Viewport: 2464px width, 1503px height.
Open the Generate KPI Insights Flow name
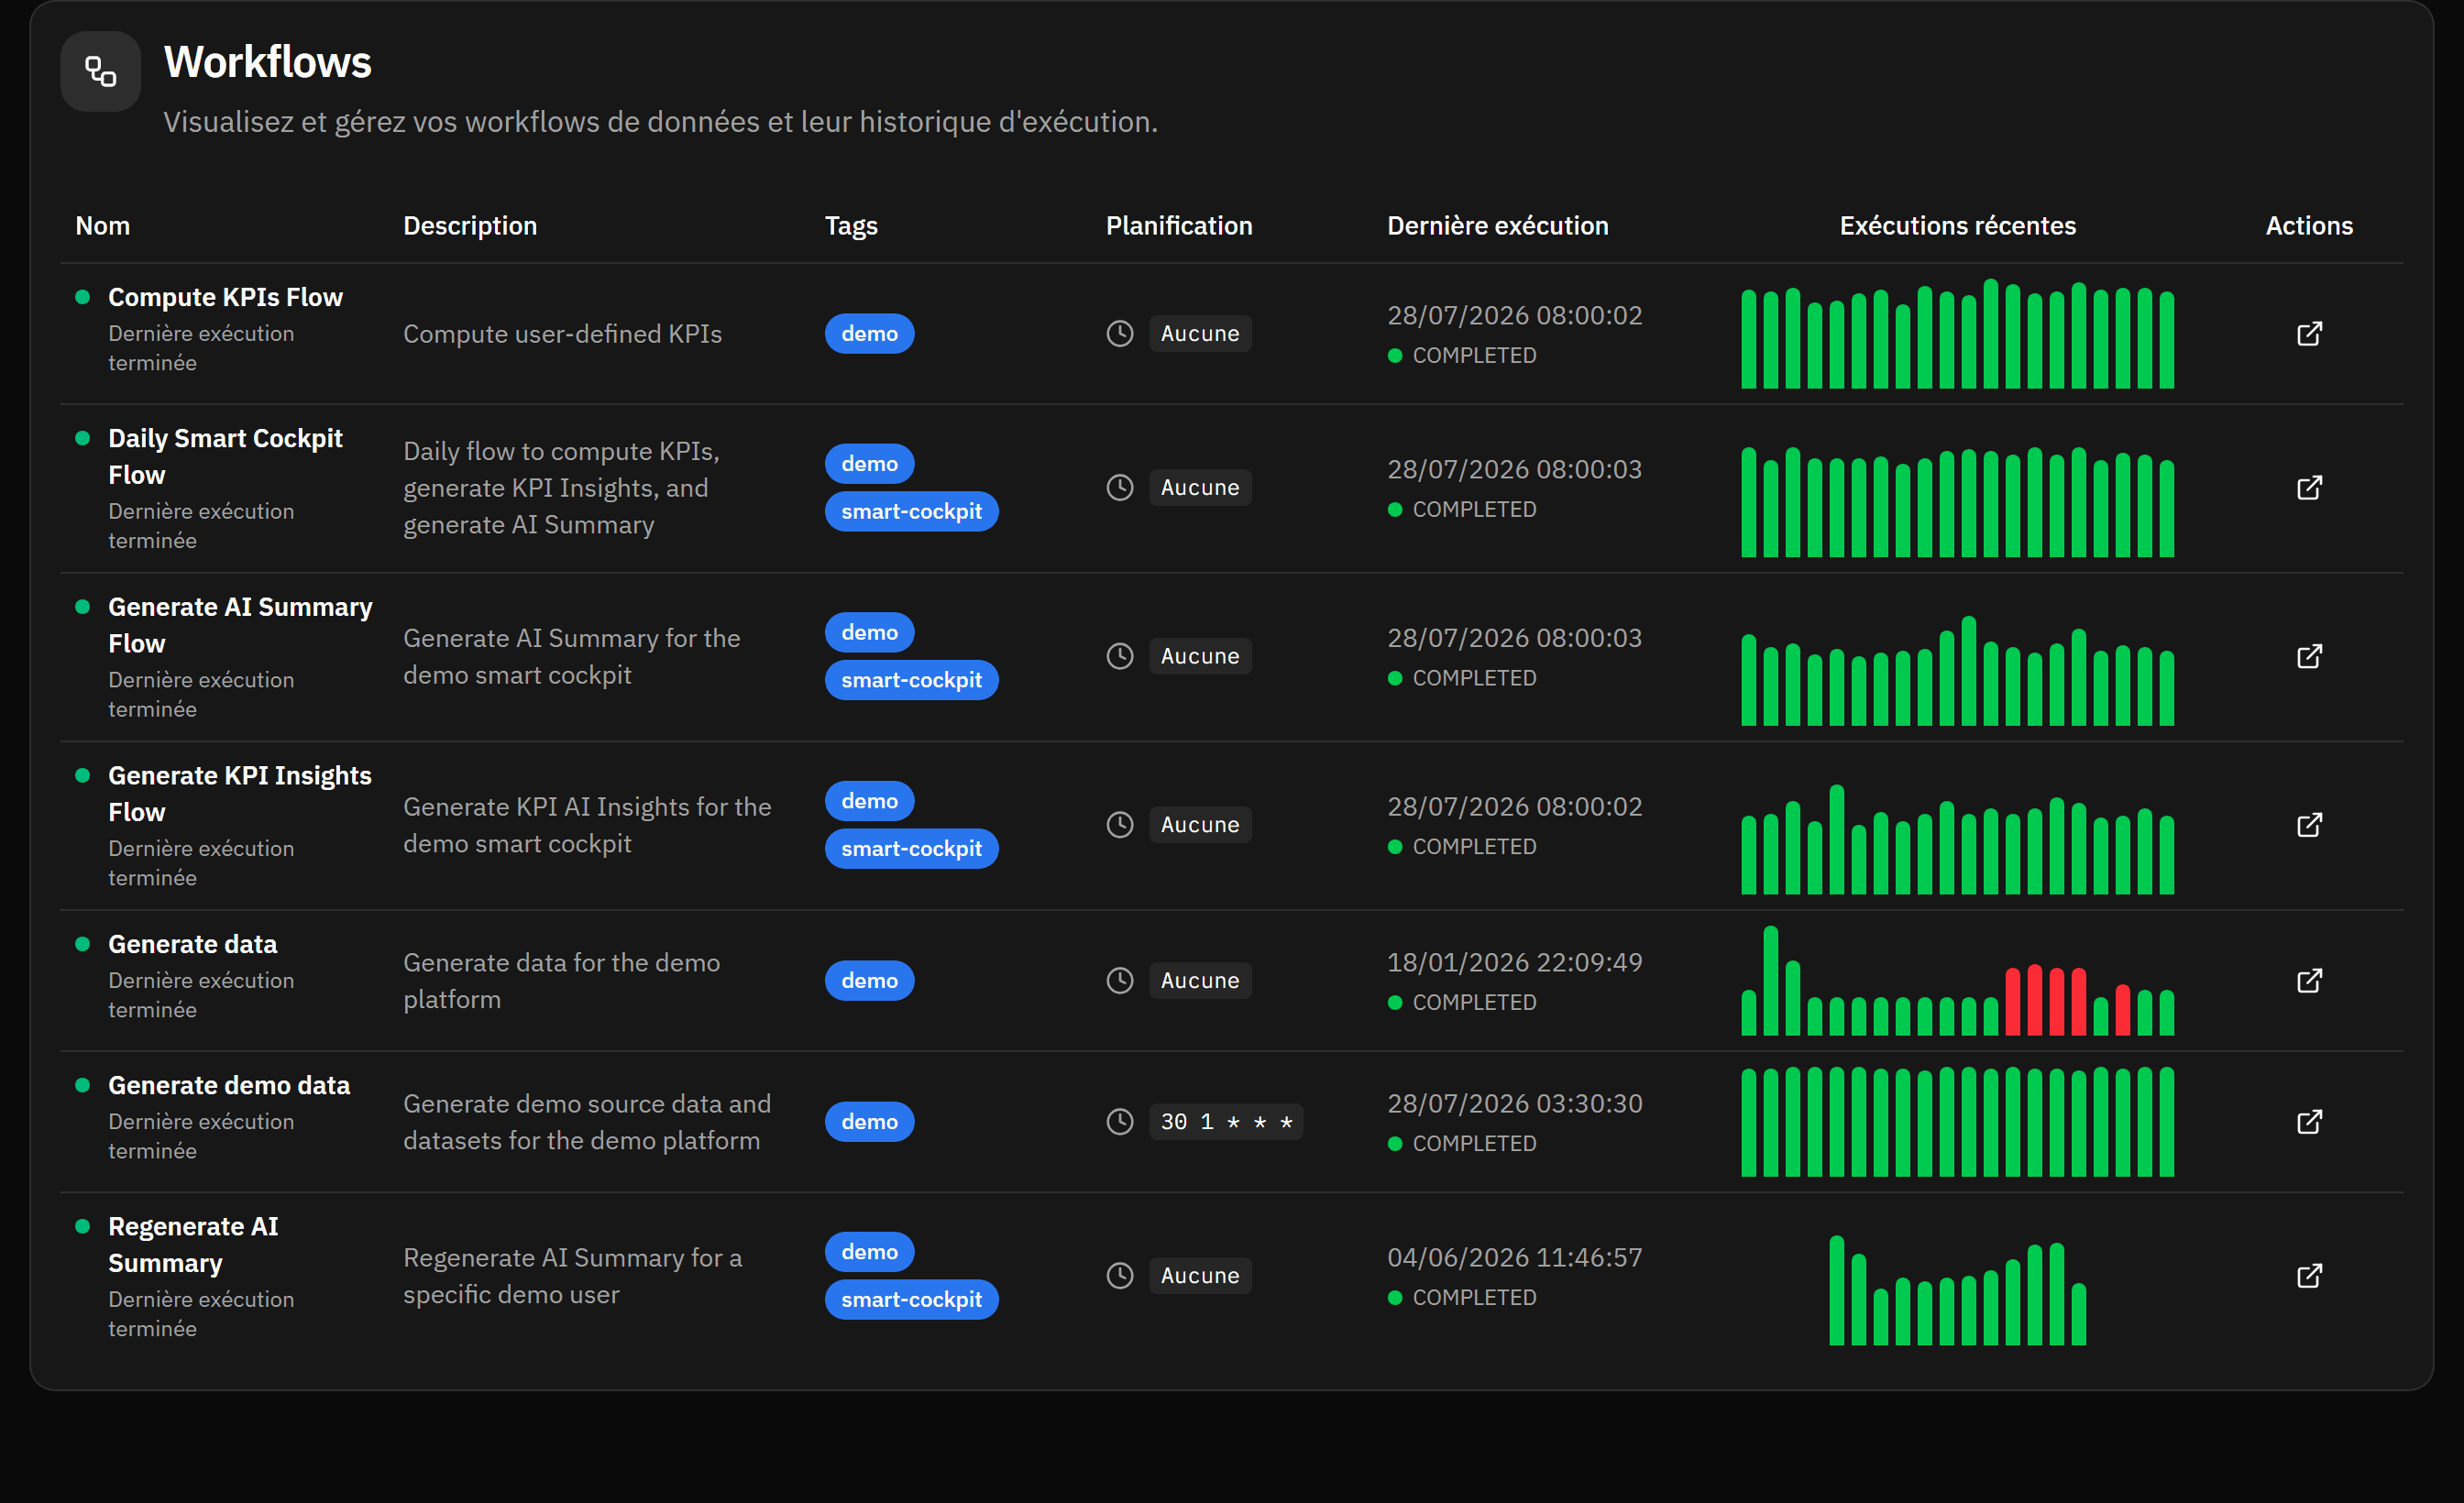tap(240, 794)
